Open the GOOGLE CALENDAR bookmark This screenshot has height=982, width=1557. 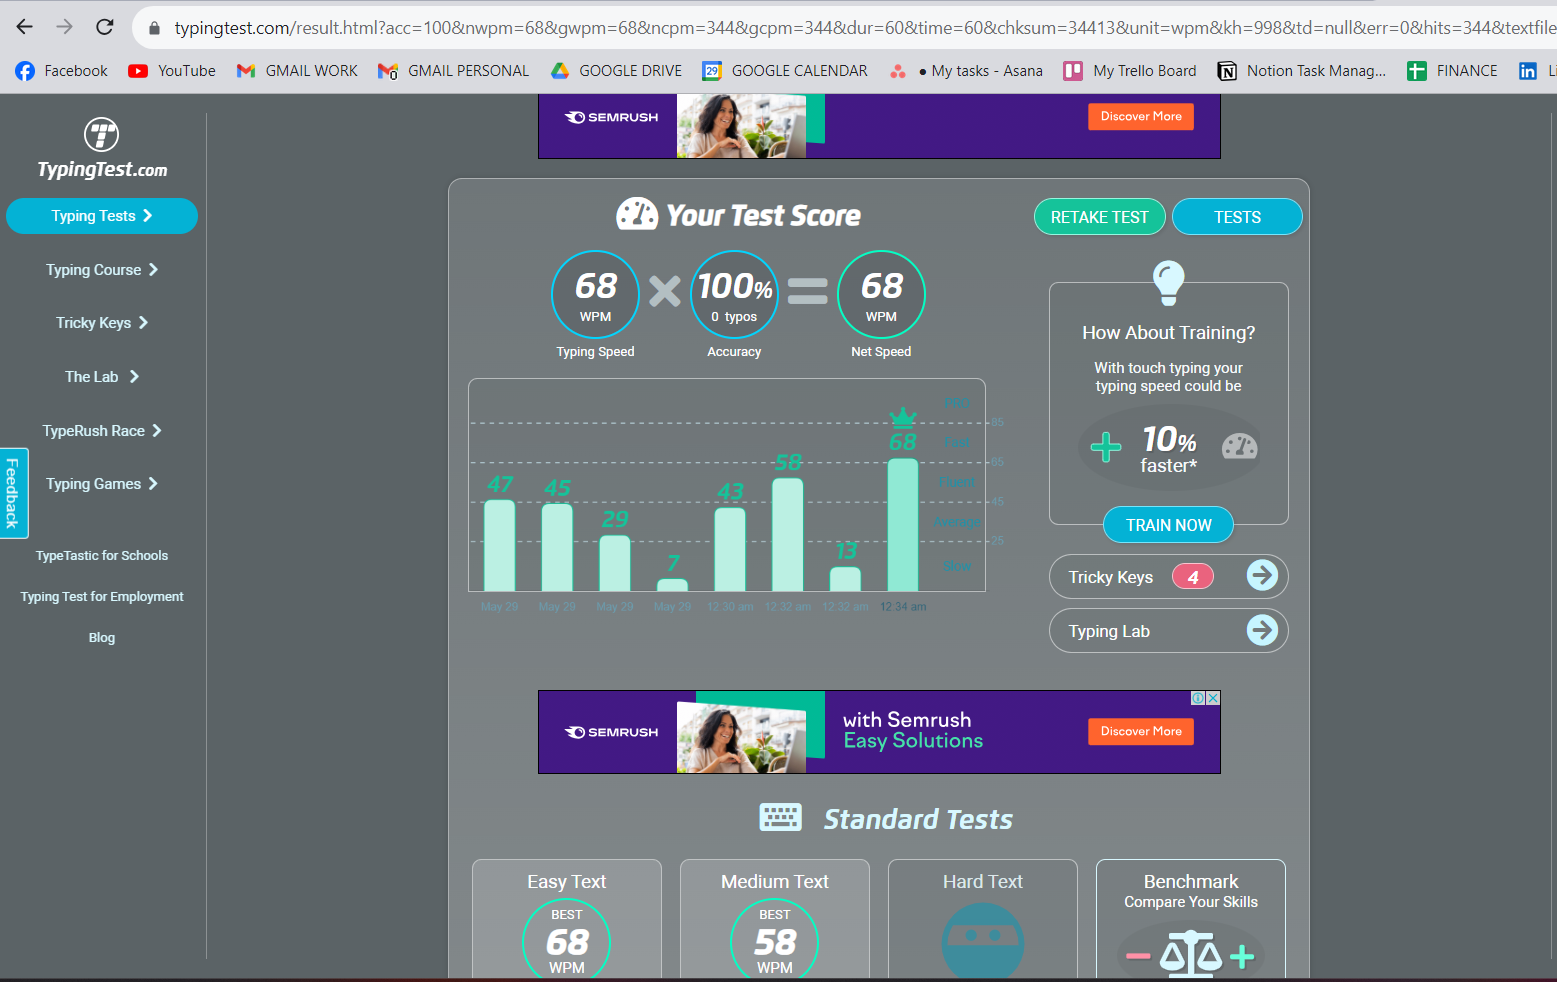tap(785, 71)
